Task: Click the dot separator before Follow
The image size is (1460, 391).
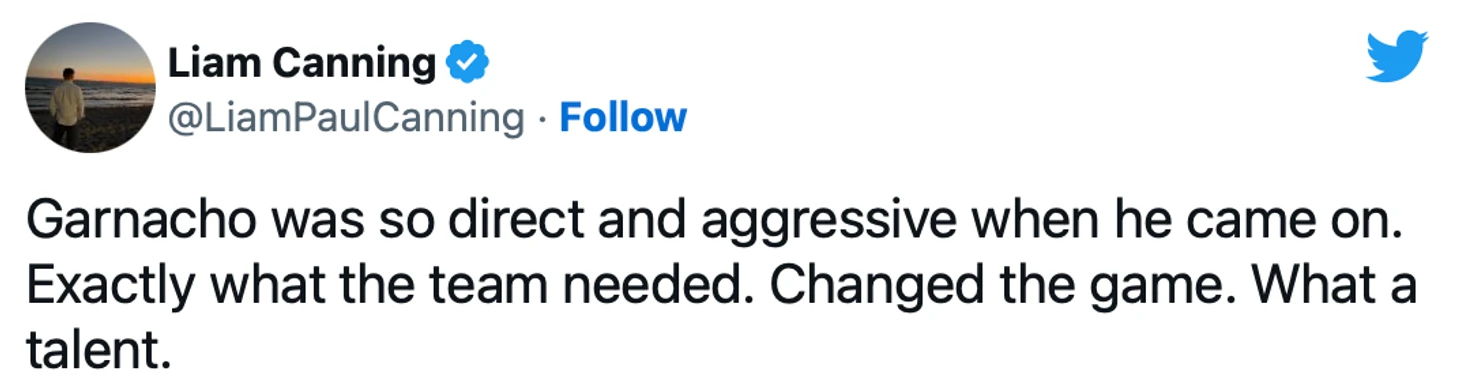Action: pyautogui.click(x=541, y=120)
